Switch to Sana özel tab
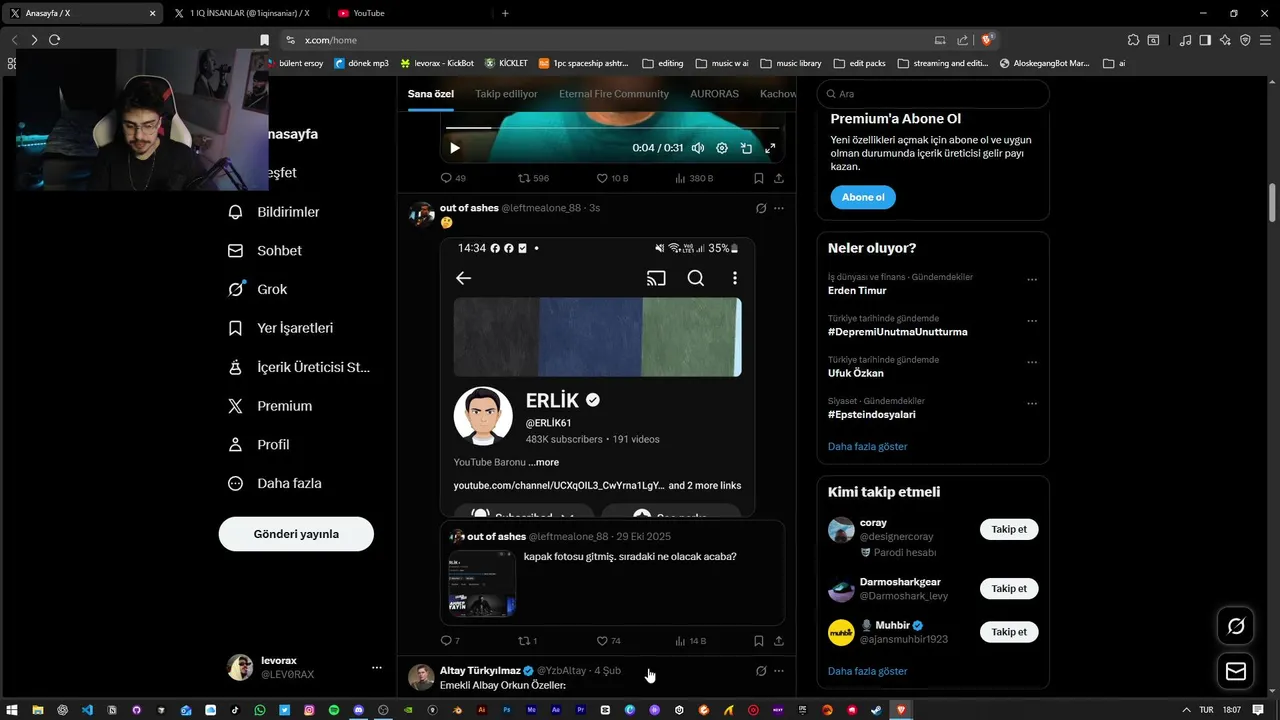The height and width of the screenshot is (720, 1280). click(431, 94)
